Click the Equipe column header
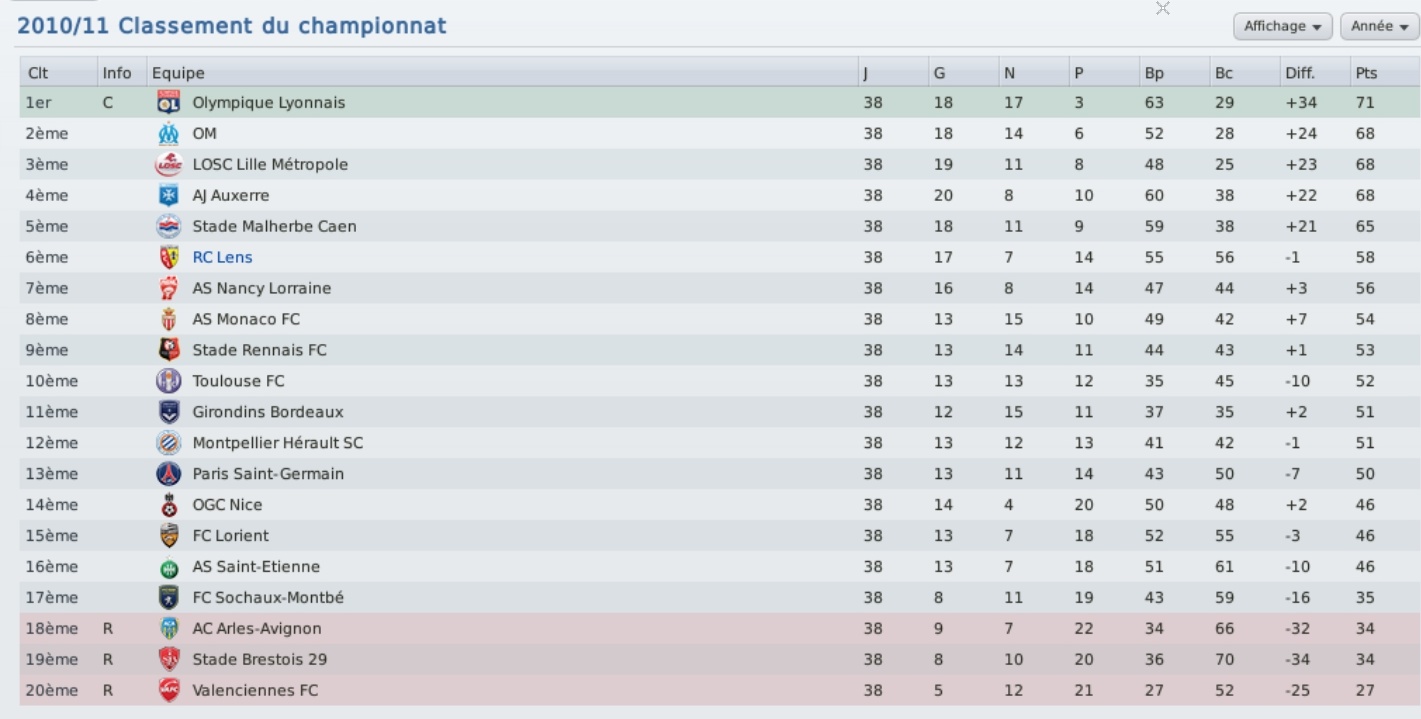The height and width of the screenshot is (719, 1421). click(178, 73)
